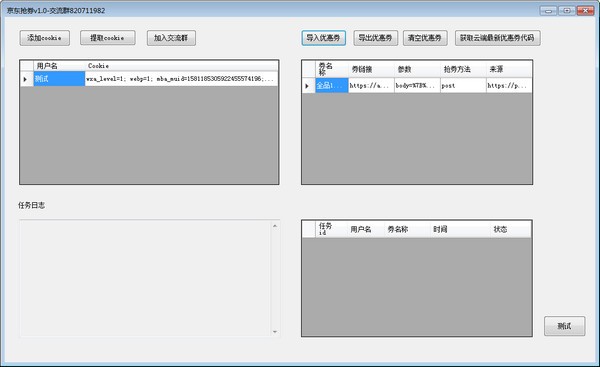Click the 券链接 column header
Viewport: 600px width, 367px height.
pyautogui.click(x=371, y=69)
